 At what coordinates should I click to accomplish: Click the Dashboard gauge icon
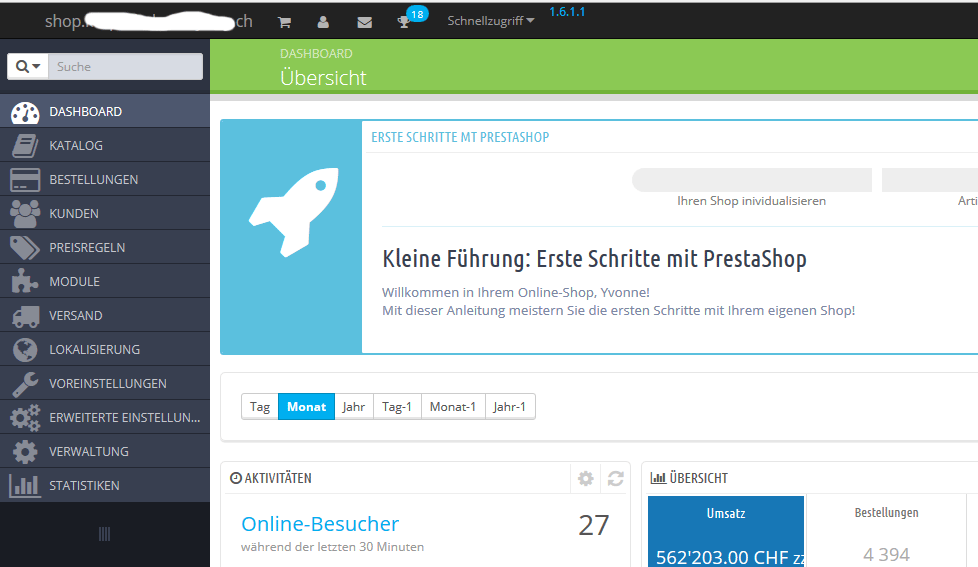pos(25,112)
